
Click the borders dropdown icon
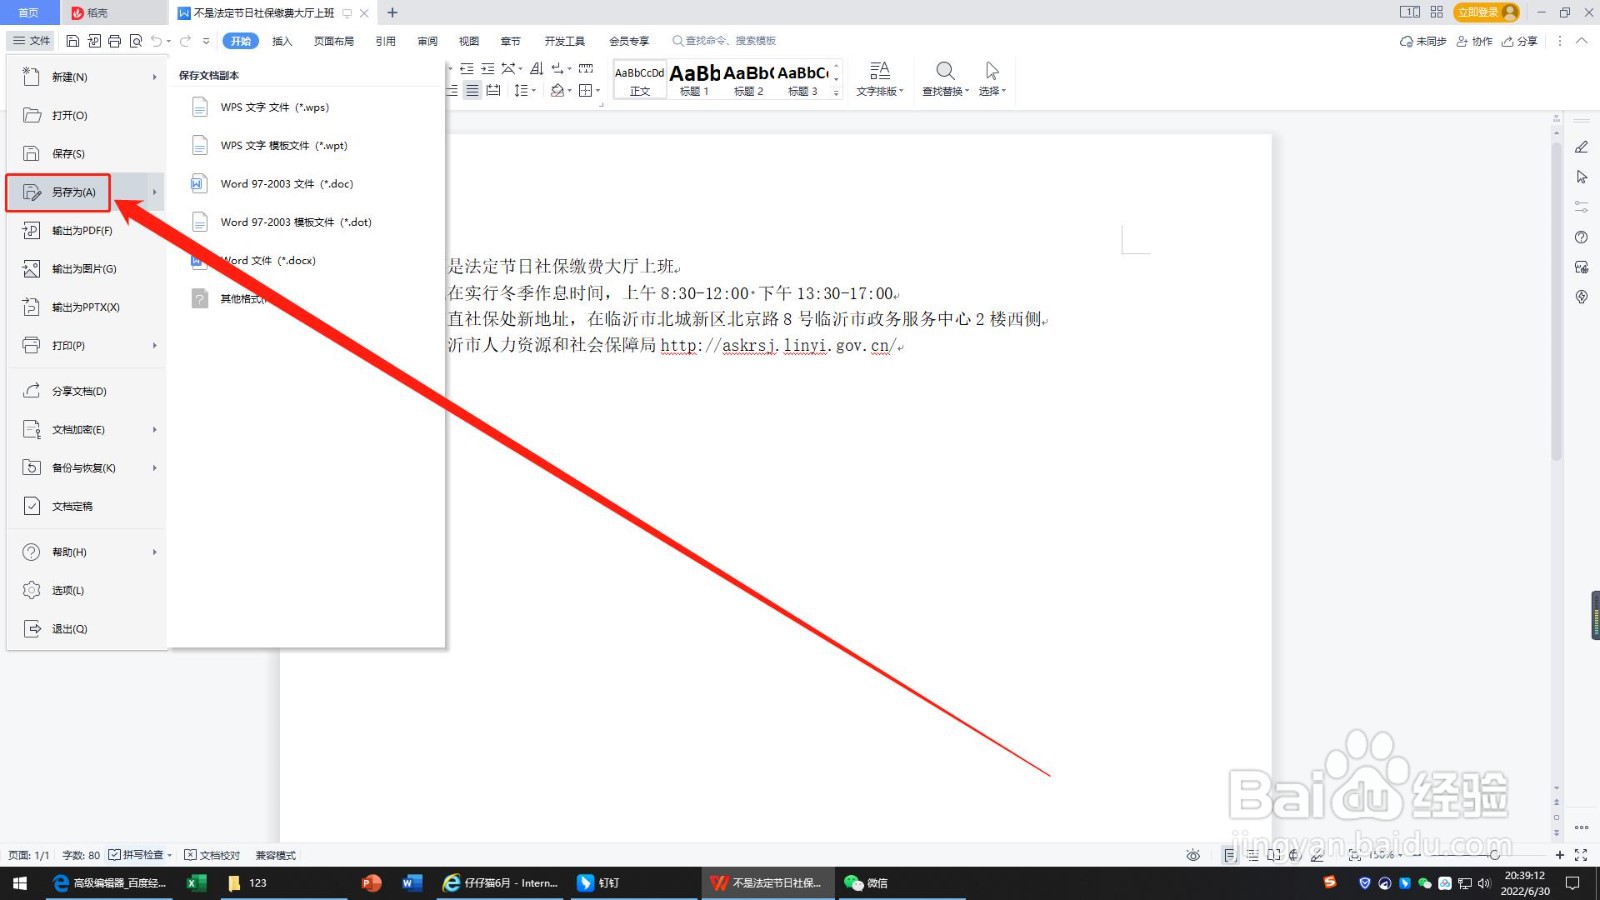589,90
